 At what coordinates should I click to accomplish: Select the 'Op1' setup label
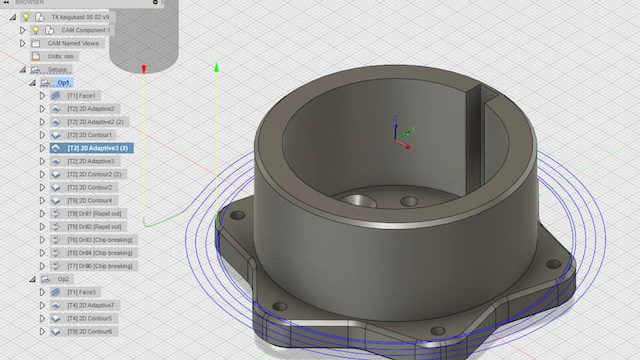[63, 83]
